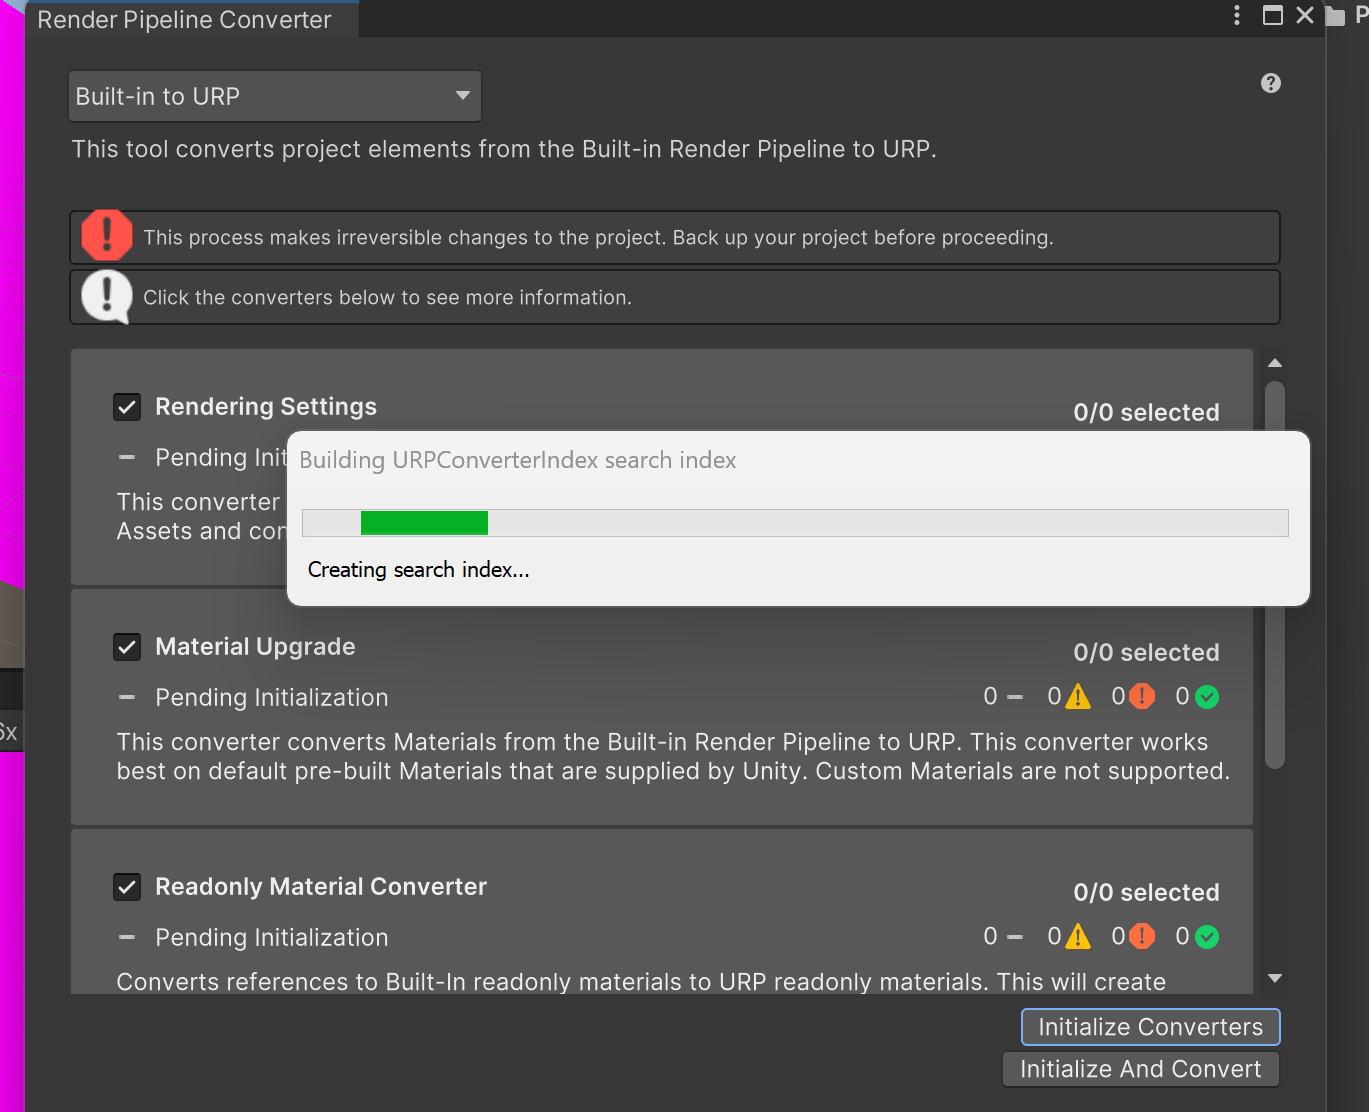Click the tool description about converting to URP
Viewport: 1369px width, 1112px height.
click(504, 149)
